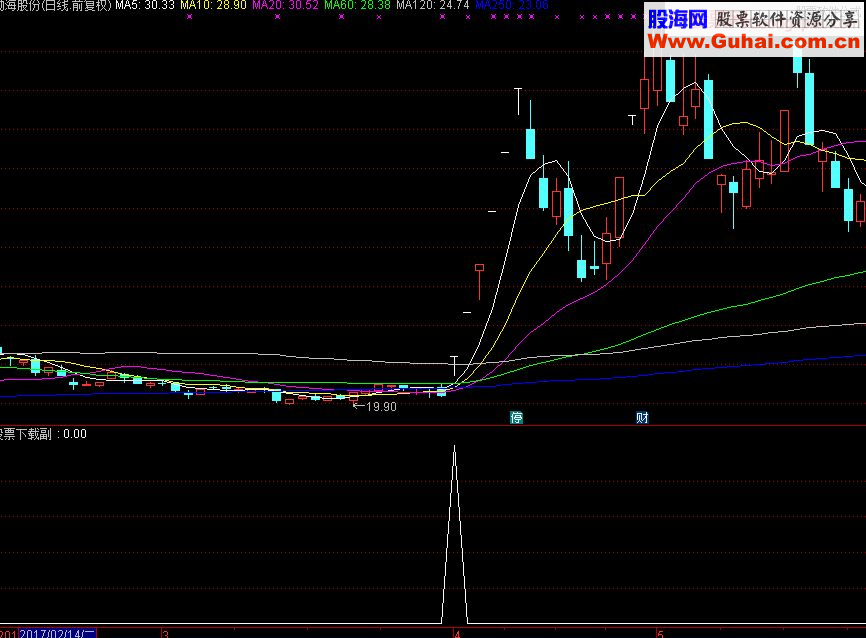Select the MA20: 30.52 indicator label
Image resolution: width=866 pixels, height=638 pixels.
click(285, 6)
